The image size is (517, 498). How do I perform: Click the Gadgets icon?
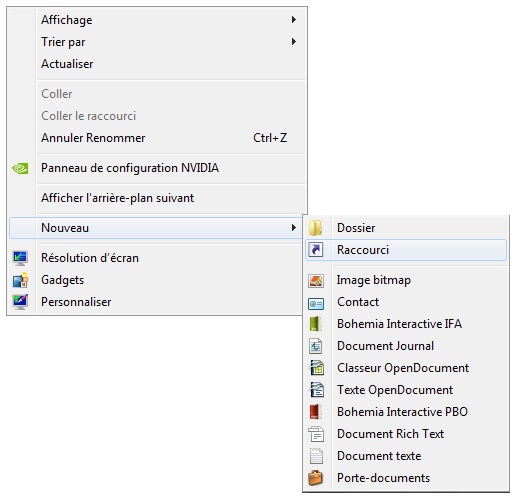(x=20, y=280)
